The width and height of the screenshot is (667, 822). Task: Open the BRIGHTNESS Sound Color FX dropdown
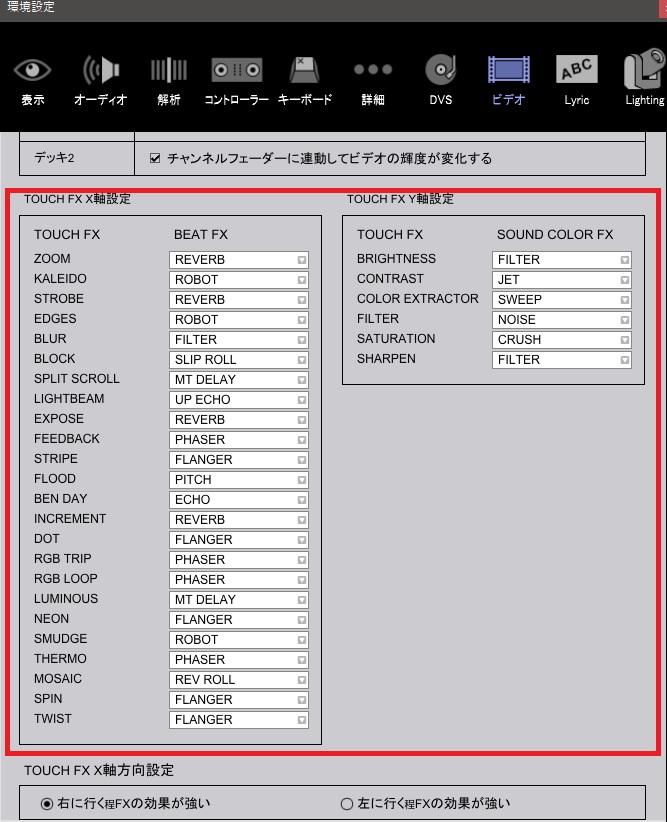[562, 259]
